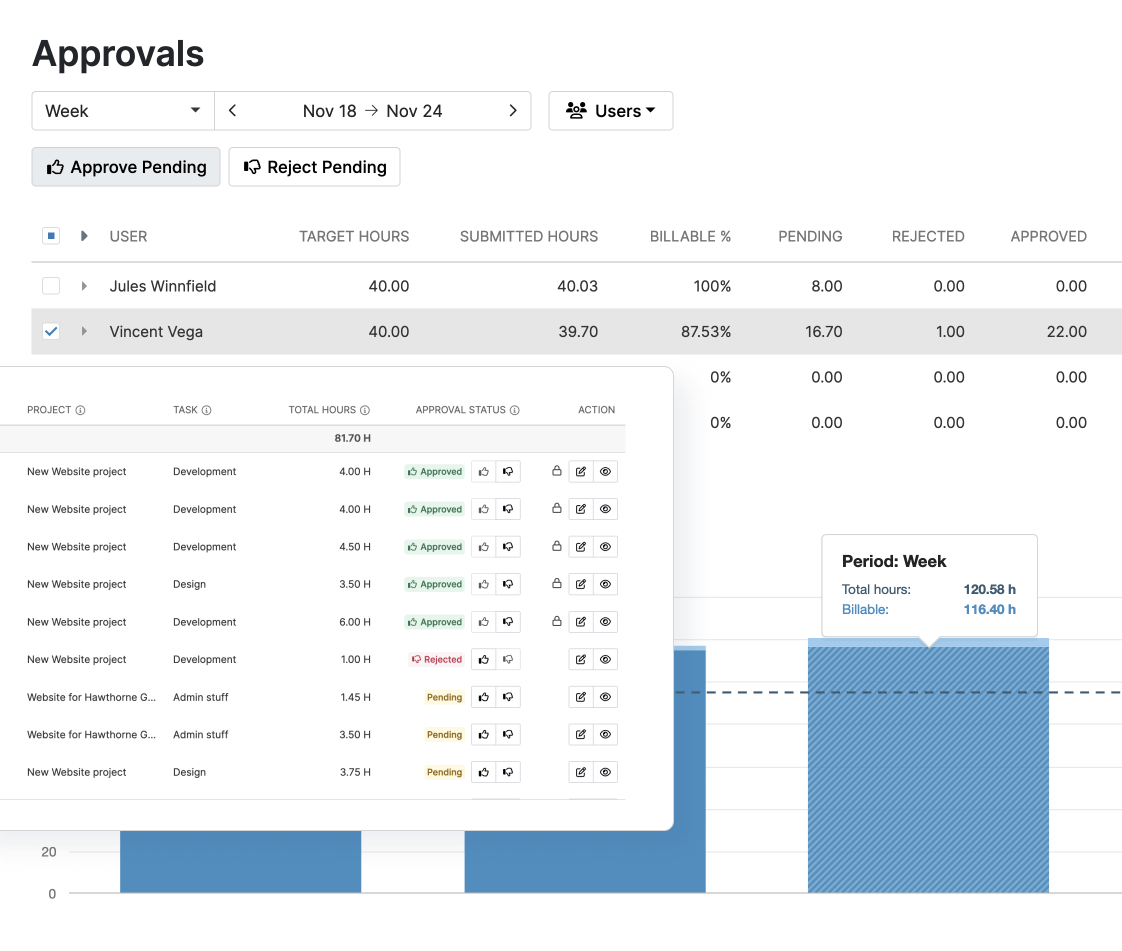Screen dimensions: 1122x951
Task: Open the edit icon for the Rejected Development entry
Action: click(x=580, y=659)
